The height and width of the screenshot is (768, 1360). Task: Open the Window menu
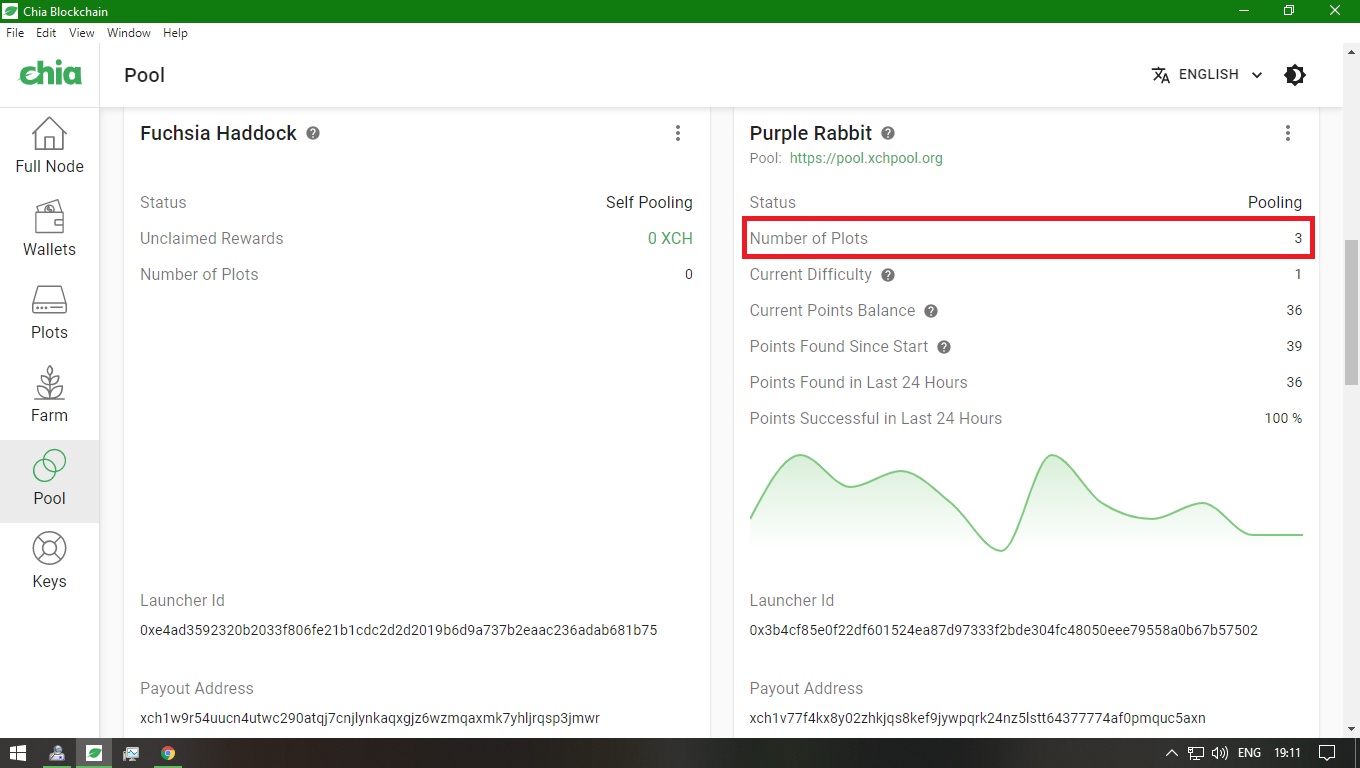click(x=129, y=33)
